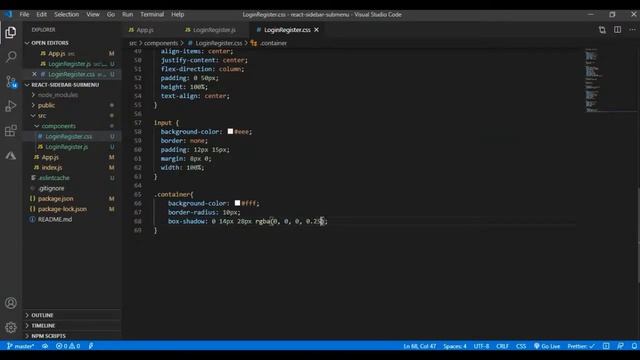Collapse the Open Editors section

pyautogui.click(x=72, y=43)
